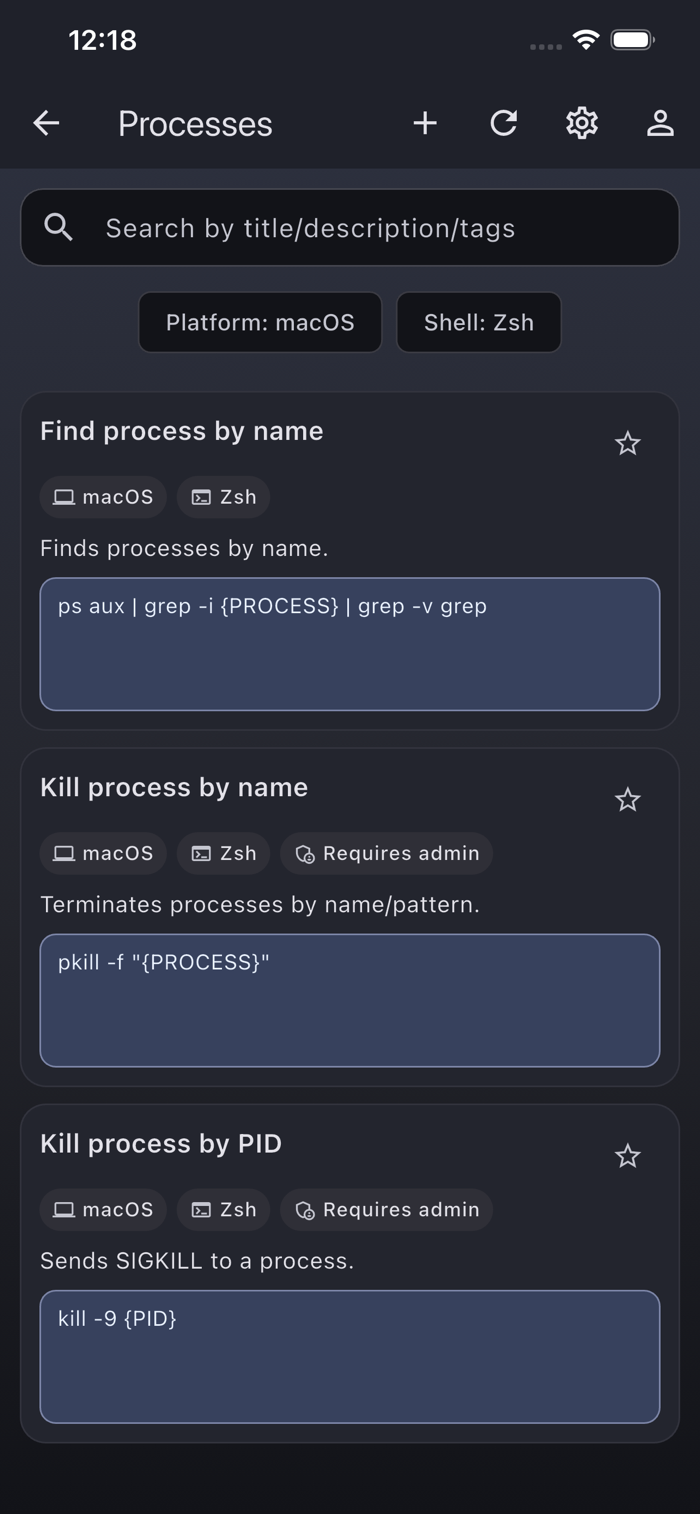Toggle favorite on Kill process by PID
This screenshot has width=700, height=1514.
tap(627, 1156)
